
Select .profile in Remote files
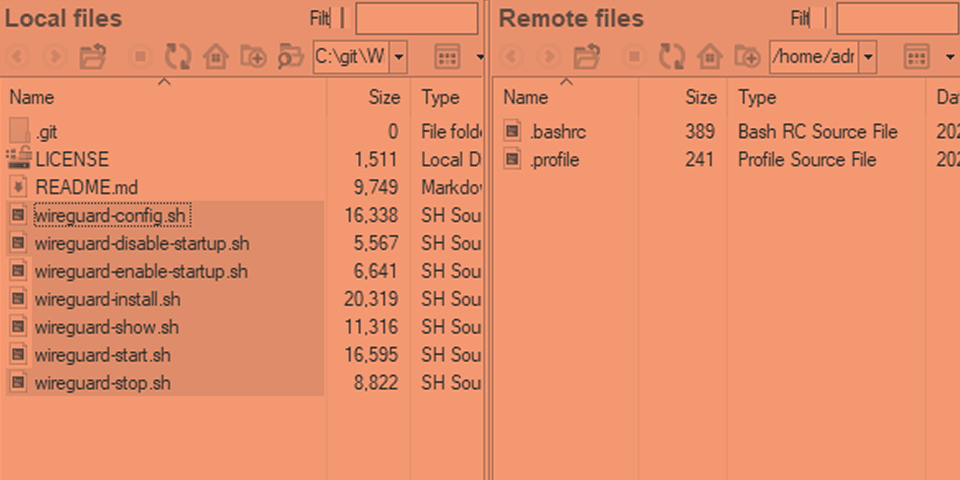pyautogui.click(x=555, y=160)
